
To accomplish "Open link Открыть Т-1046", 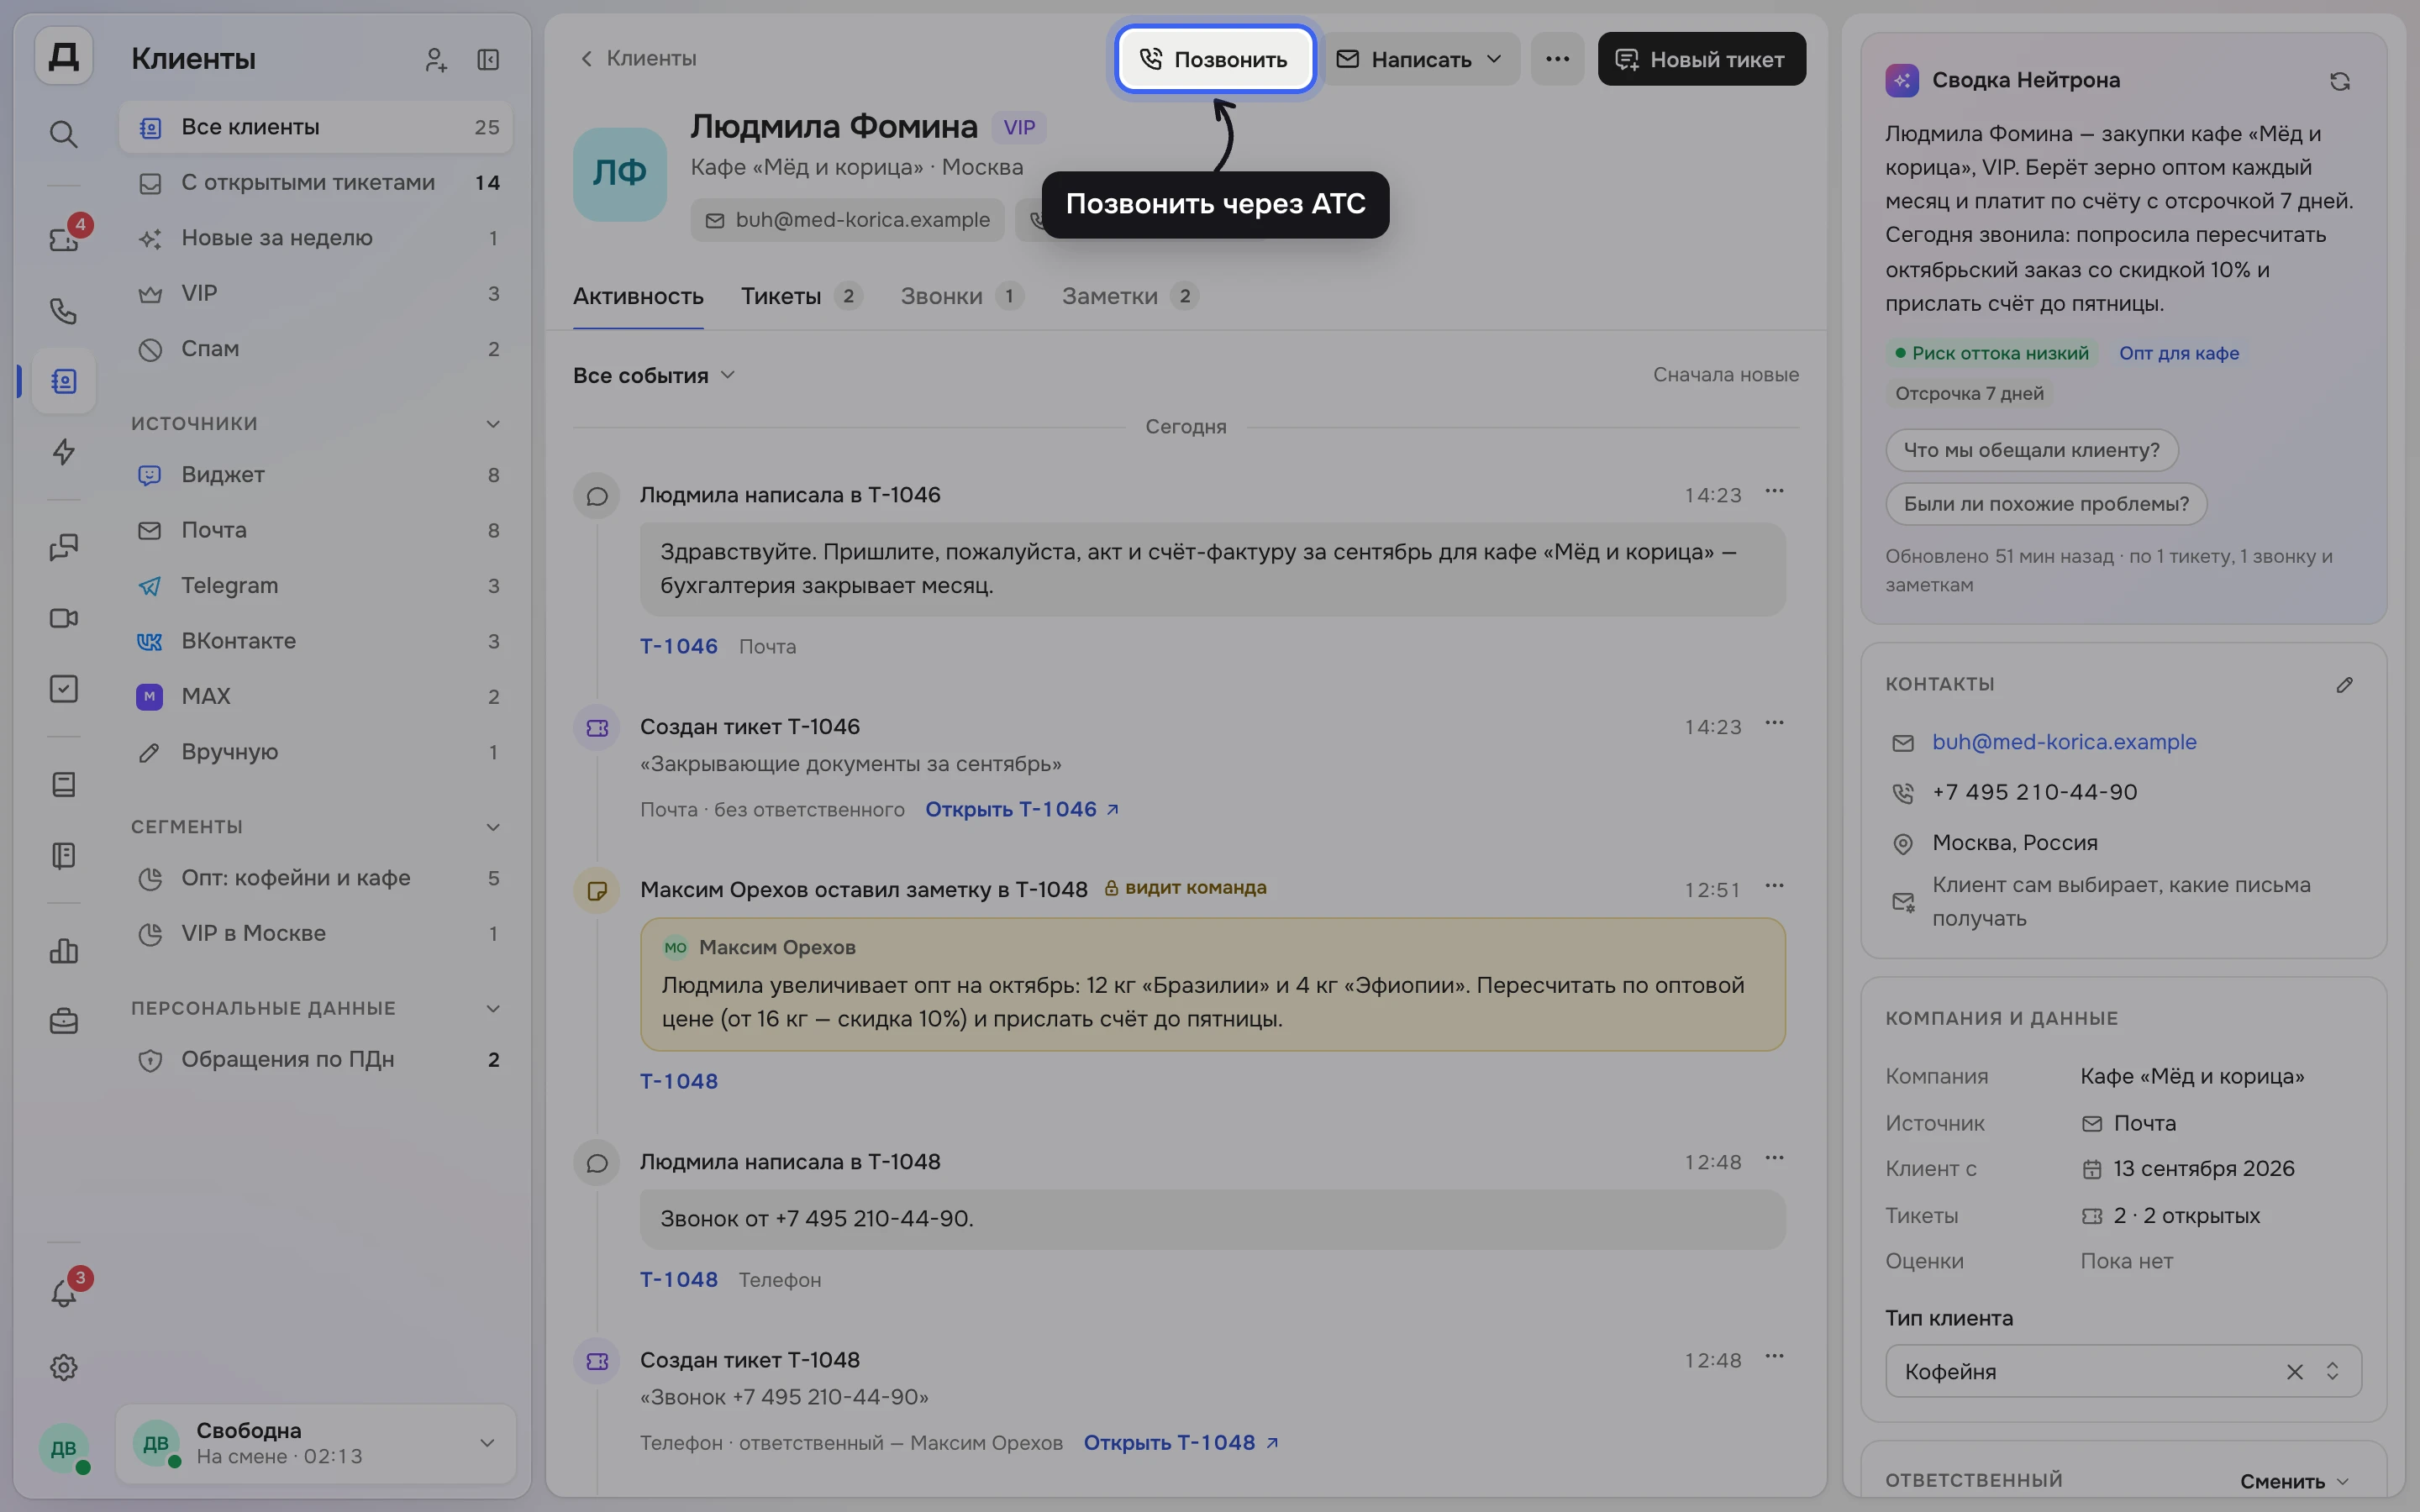I will [1021, 809].
